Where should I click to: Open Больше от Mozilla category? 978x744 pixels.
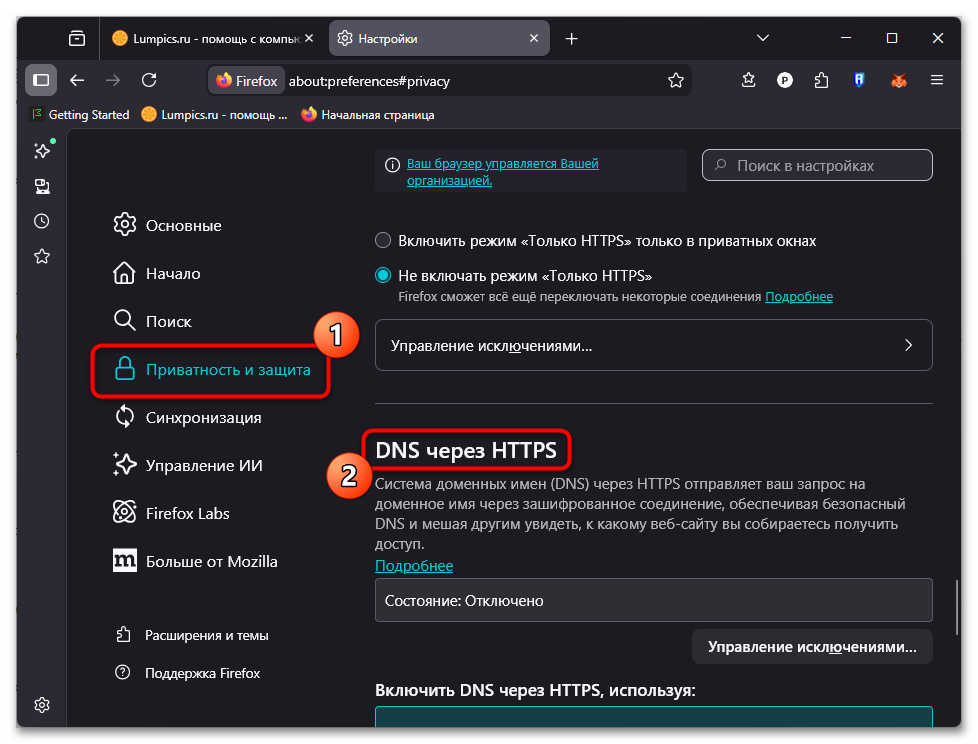pos(195,561)
